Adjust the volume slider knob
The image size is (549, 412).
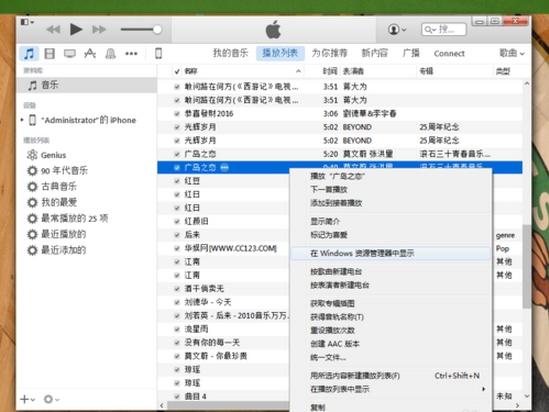(157, 29)
